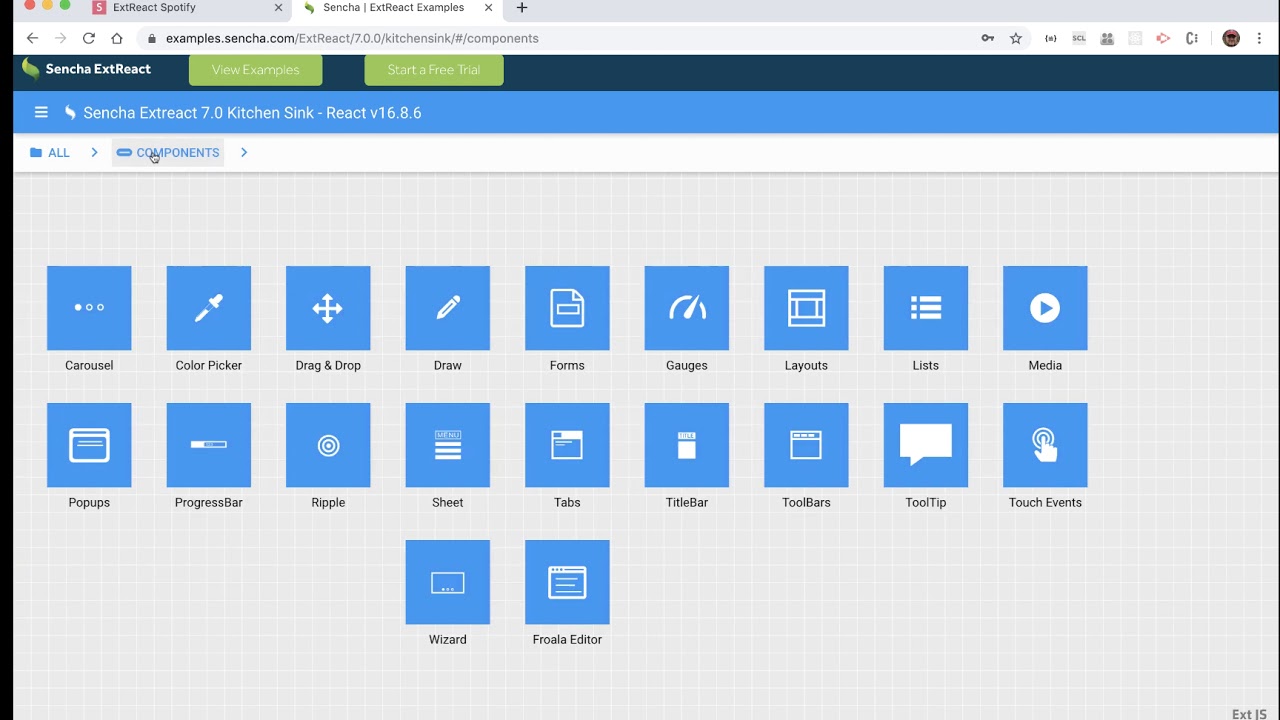The height and width of the screenshot is (720, 1280).
Task: Reload the current page
Action: [x=89, y=38]
